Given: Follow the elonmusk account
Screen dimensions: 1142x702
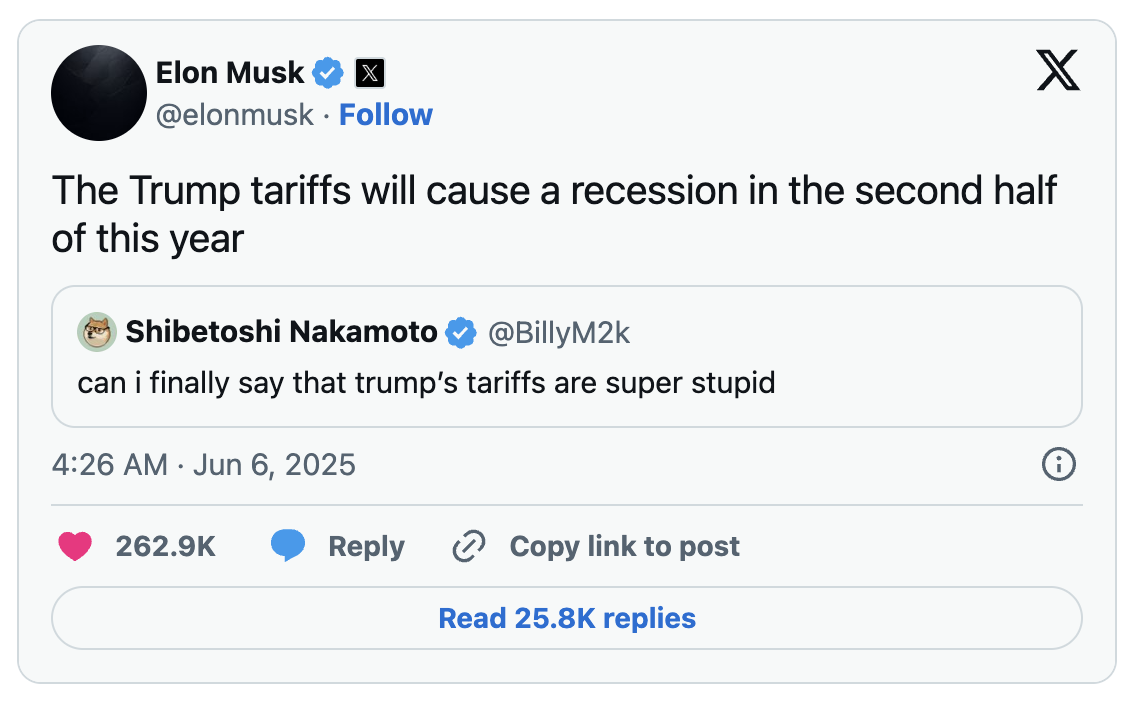Looking at the screenshot, I should pos(386,115).
